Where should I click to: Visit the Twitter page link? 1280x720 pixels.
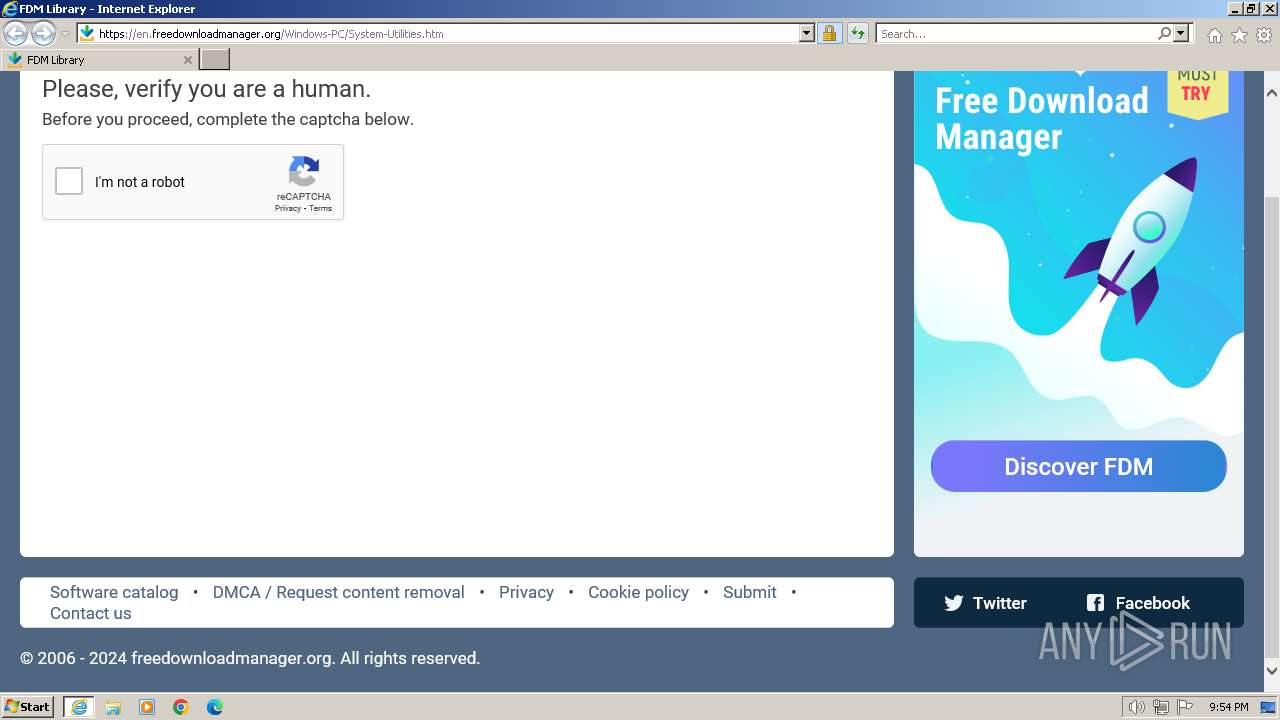[x=985, y=603]
